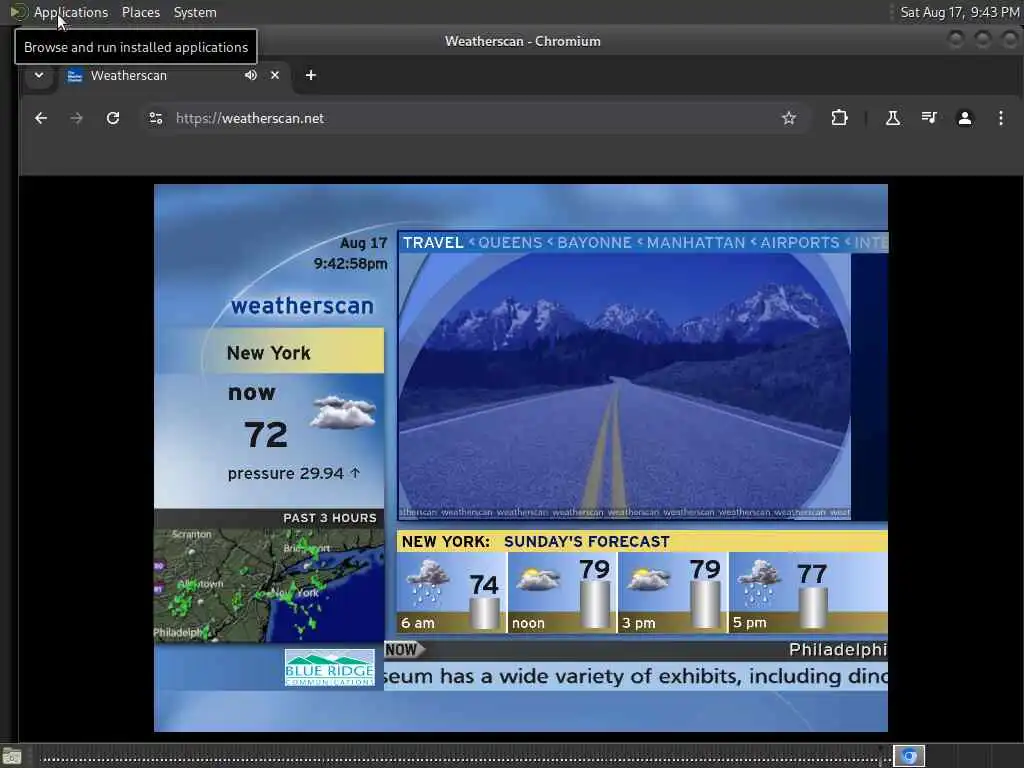Click the noon partly sunny icon
Image resolution: width=1024 pixels, height=768 pixels.
click(537, 579)
